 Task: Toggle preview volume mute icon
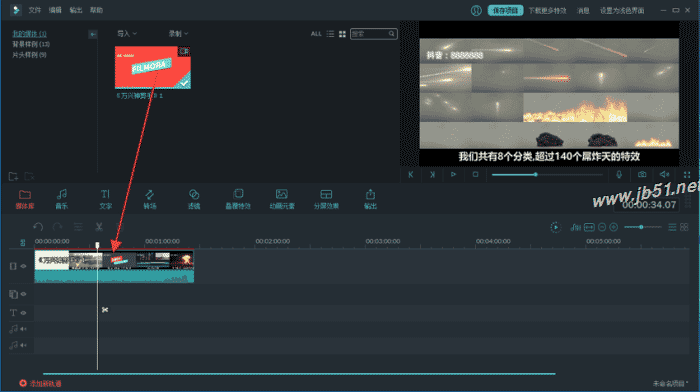click(x=665, y=175)
